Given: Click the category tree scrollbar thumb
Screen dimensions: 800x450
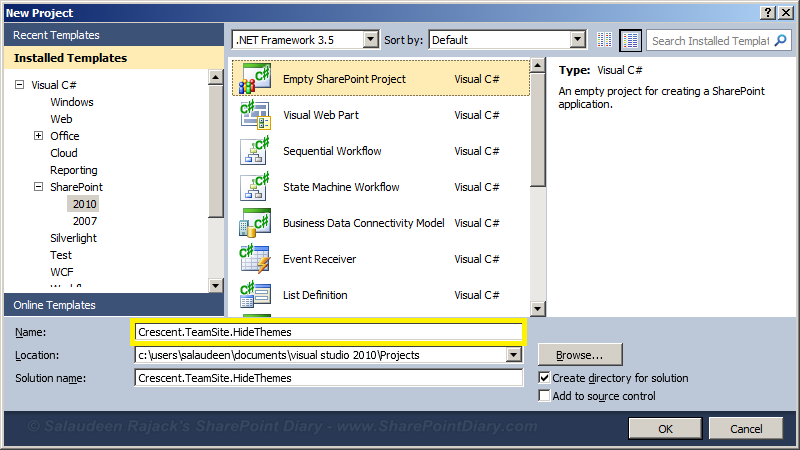Looking at the screenshot, I should pos(216,152).
